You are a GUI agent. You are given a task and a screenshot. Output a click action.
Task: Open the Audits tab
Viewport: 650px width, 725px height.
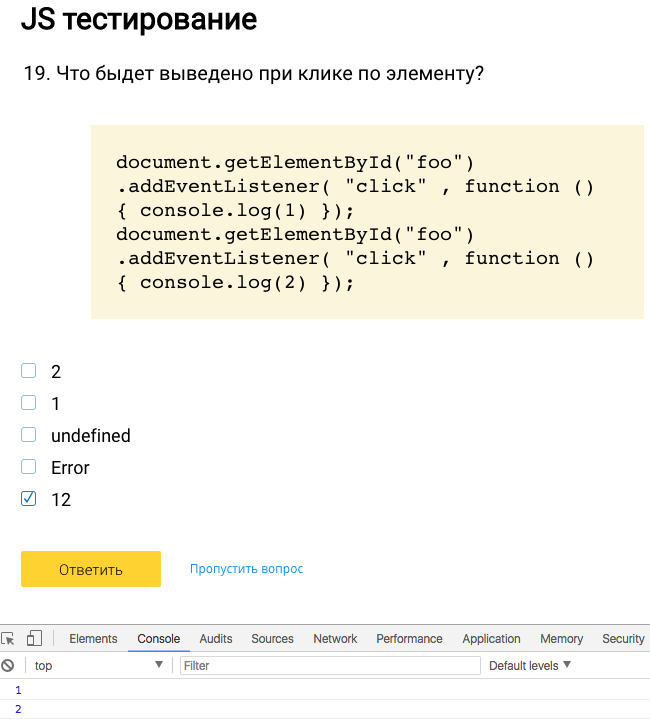tap(216, 639)
